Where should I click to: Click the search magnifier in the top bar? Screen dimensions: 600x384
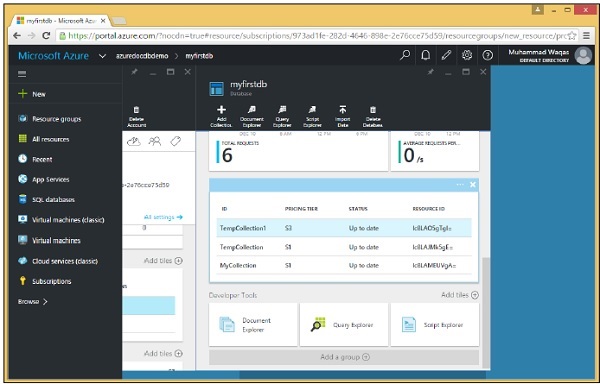click(x=405, y=55)
